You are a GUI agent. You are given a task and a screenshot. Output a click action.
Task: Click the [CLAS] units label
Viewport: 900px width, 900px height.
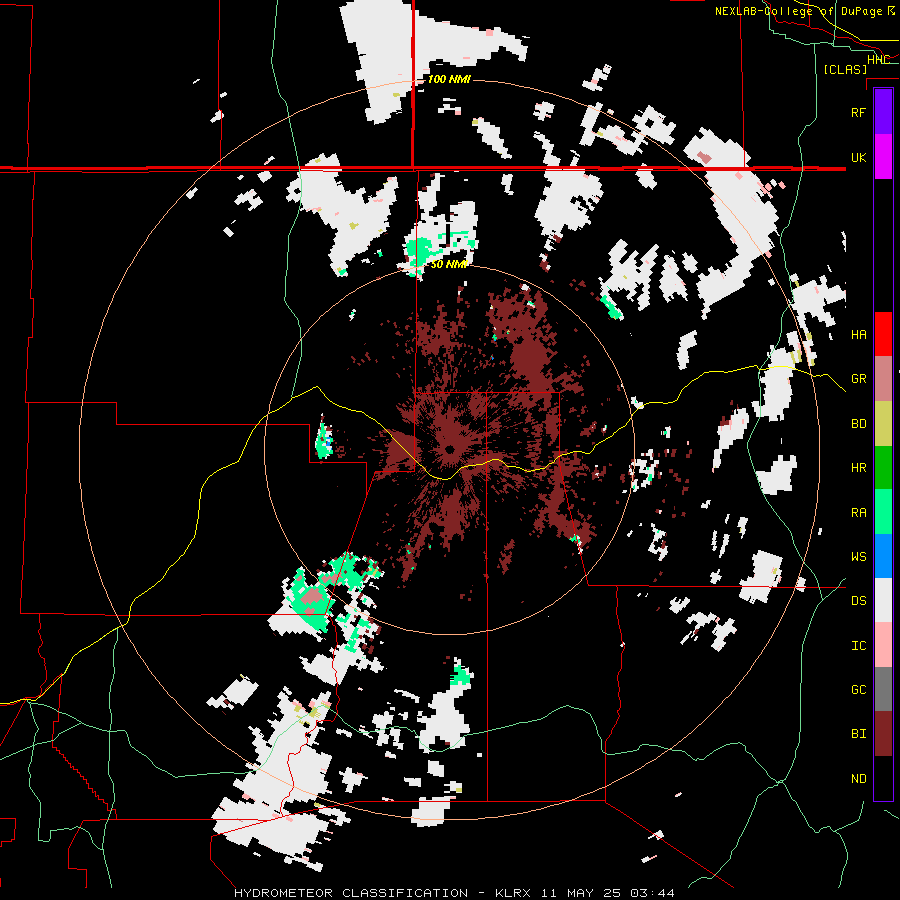click(845, 70)
